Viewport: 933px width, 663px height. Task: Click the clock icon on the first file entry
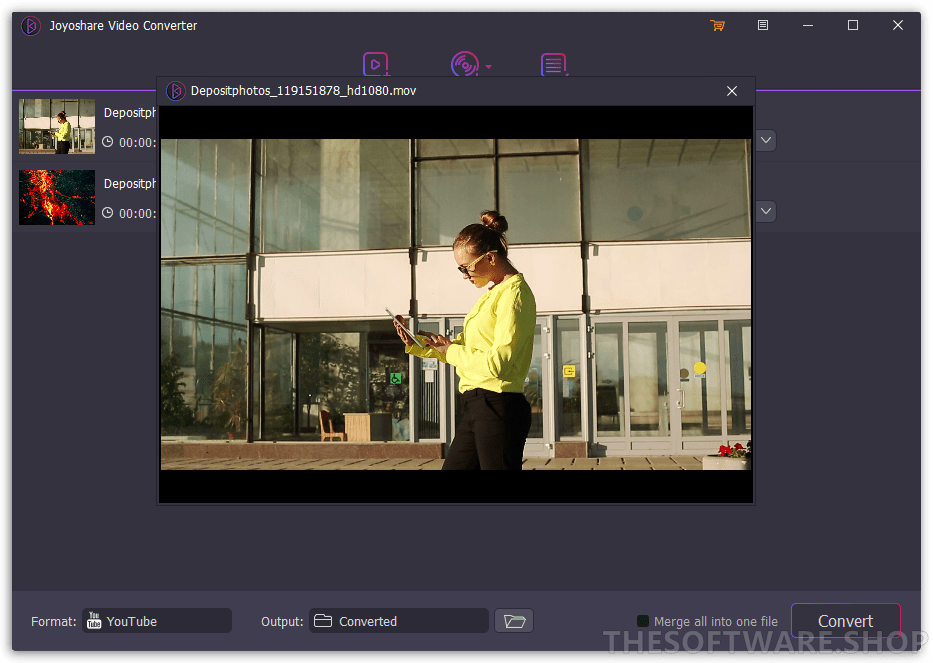coord(109,141)
